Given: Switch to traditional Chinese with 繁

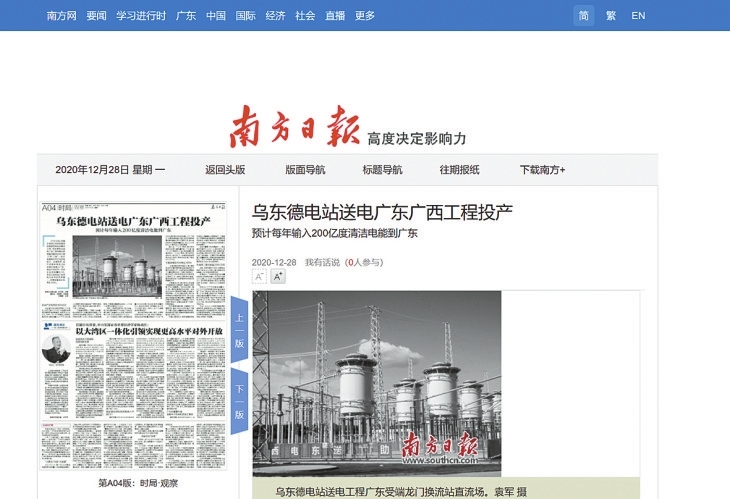Looking at the screenshot, I should (611, 16).
